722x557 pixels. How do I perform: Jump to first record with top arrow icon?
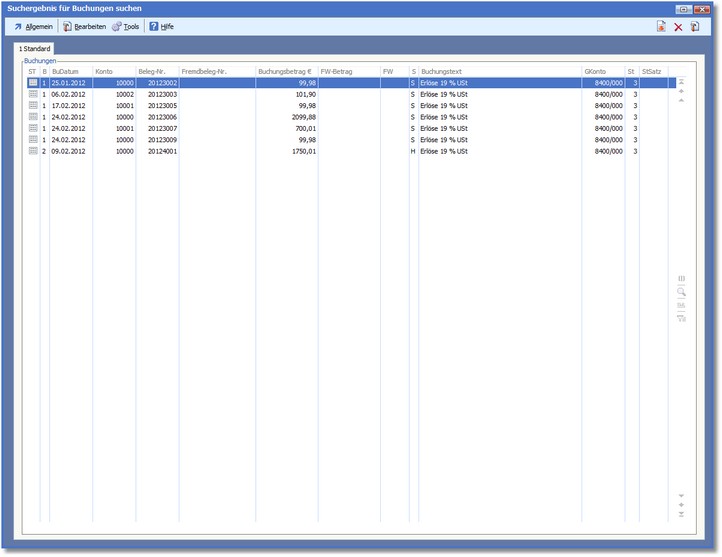[682, 80]
